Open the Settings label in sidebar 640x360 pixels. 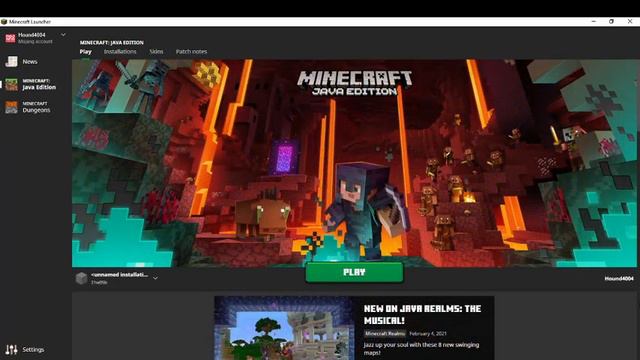pos(33,349)
